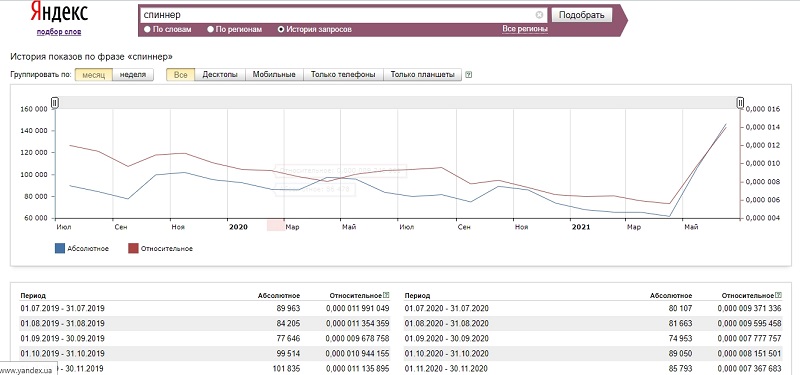The width and height of the screenshot is (800, 375).
Task: Click the period 01.08.2019 - 31.08.2019
Action: 63,323
